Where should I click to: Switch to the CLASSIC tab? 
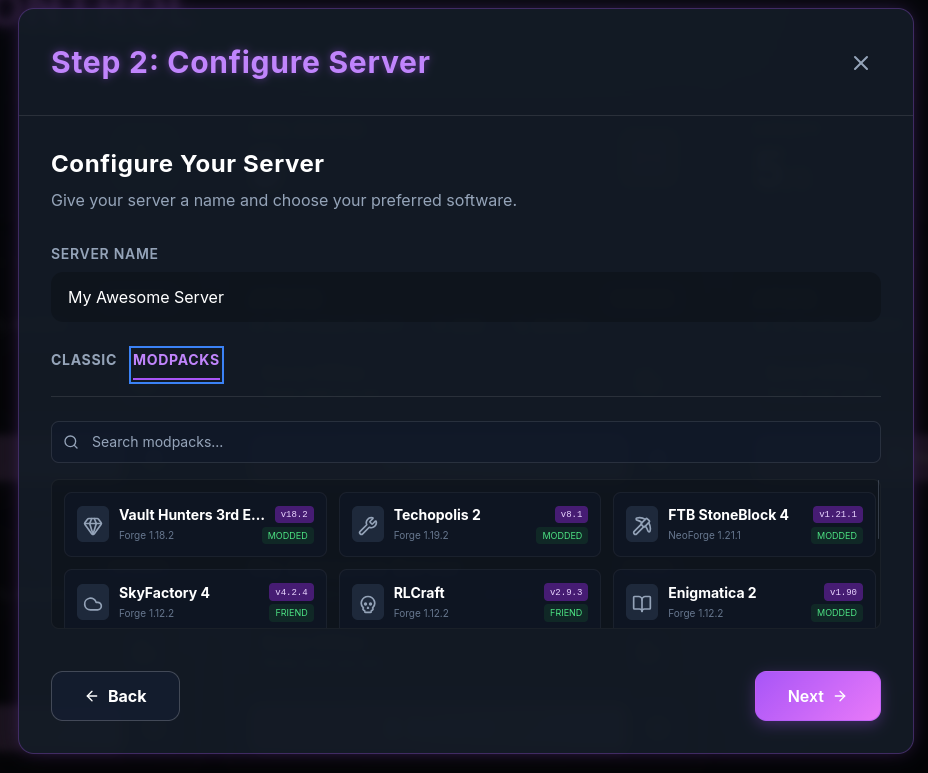point(83,360)
